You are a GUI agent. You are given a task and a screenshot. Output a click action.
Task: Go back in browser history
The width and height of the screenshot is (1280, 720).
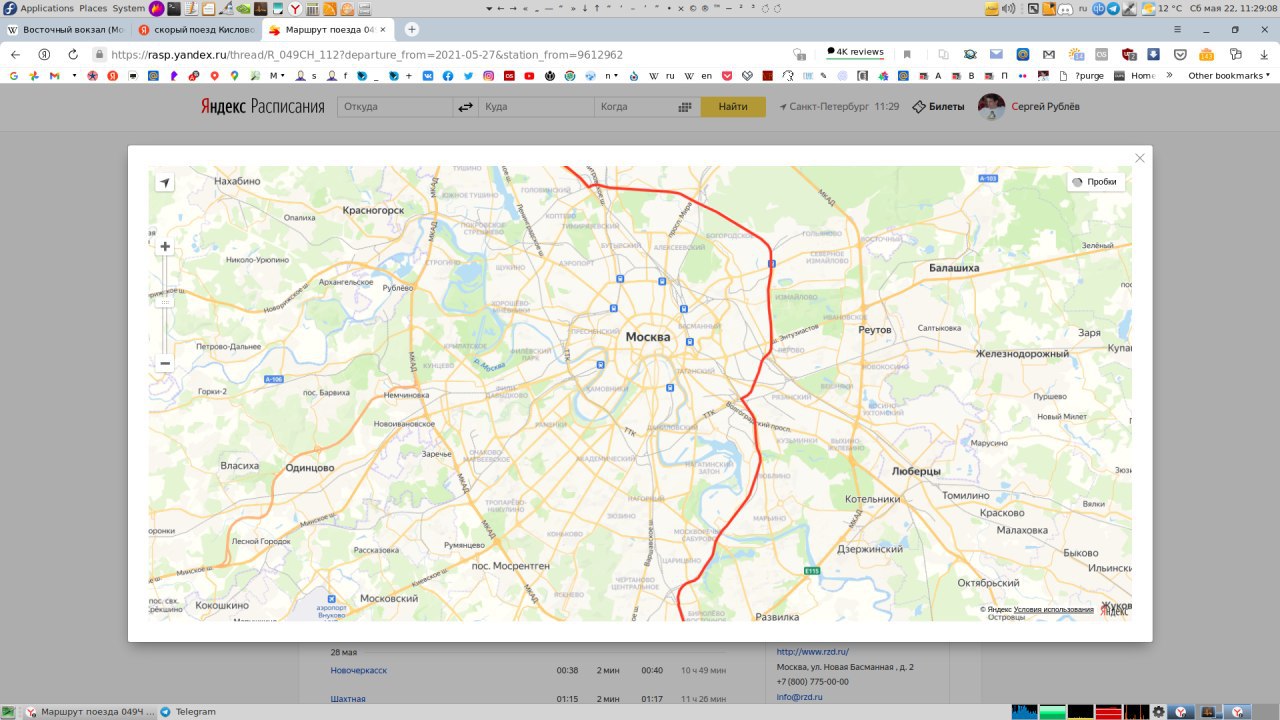[15, 55]
